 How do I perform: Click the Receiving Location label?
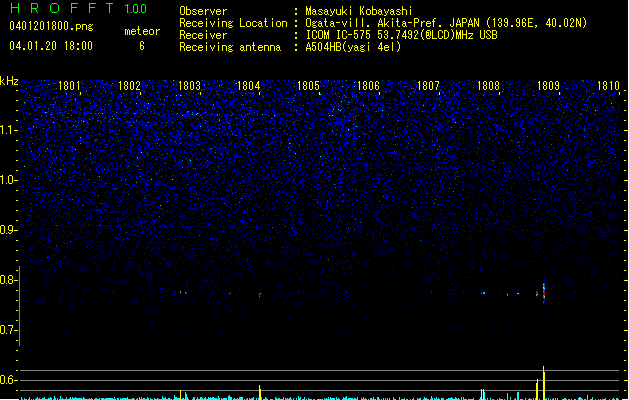pyautogui.click(x=233, y=23)
